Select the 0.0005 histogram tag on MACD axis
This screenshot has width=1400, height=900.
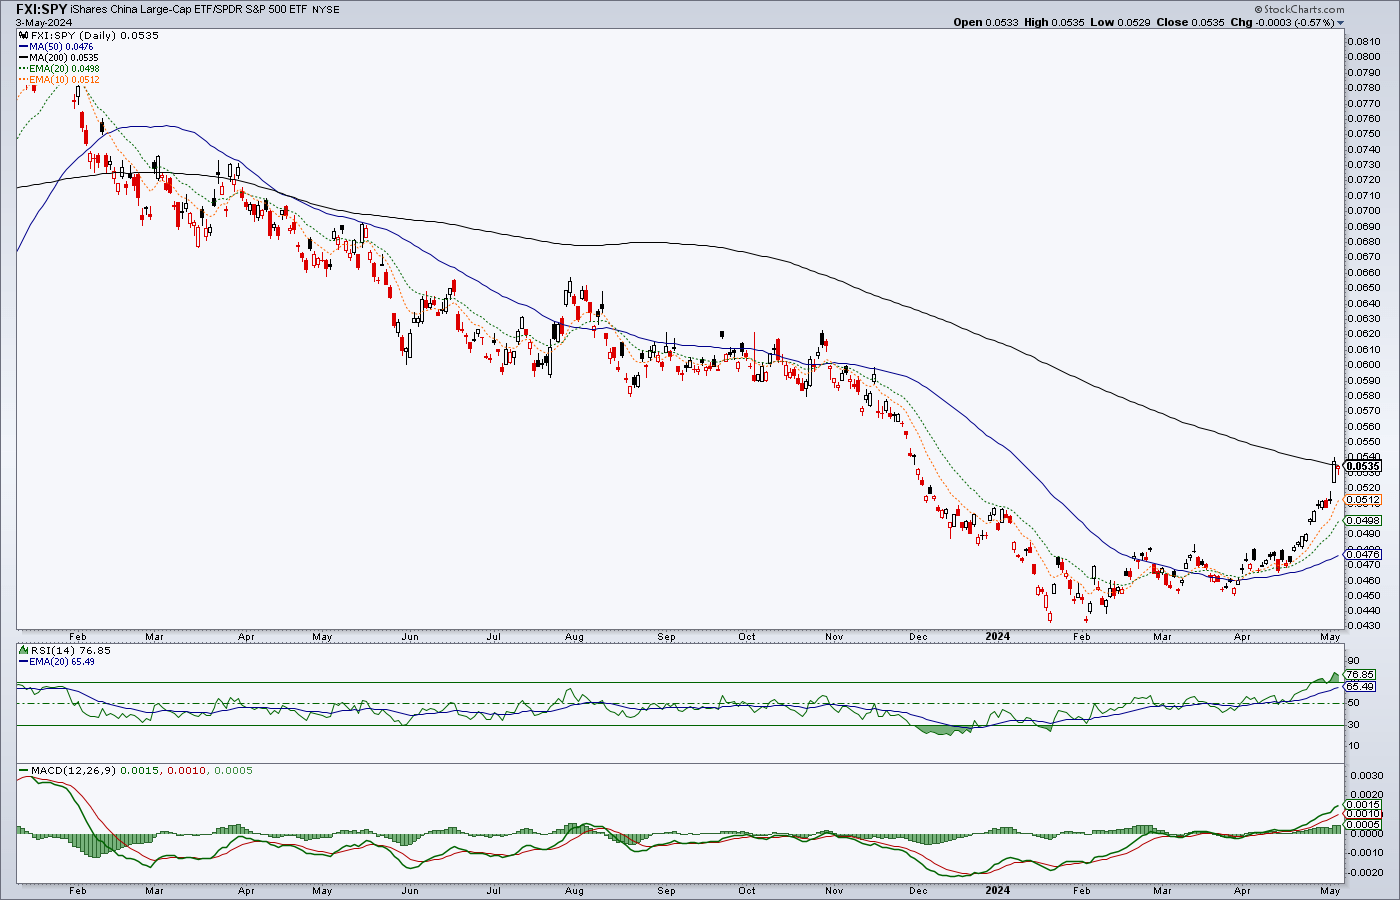[1364, 825]
